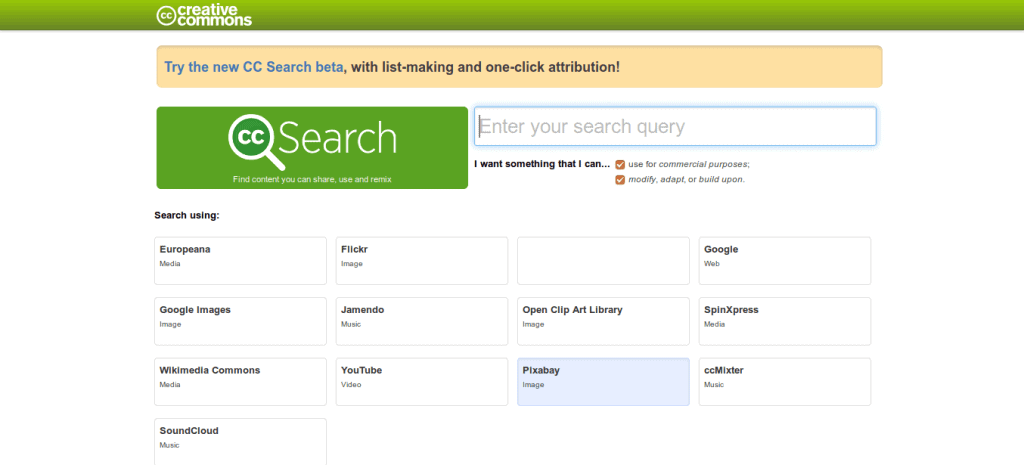Choose YouTube video search source
This screenshot has width=1024, height=465.
click(x=421, y=382)
